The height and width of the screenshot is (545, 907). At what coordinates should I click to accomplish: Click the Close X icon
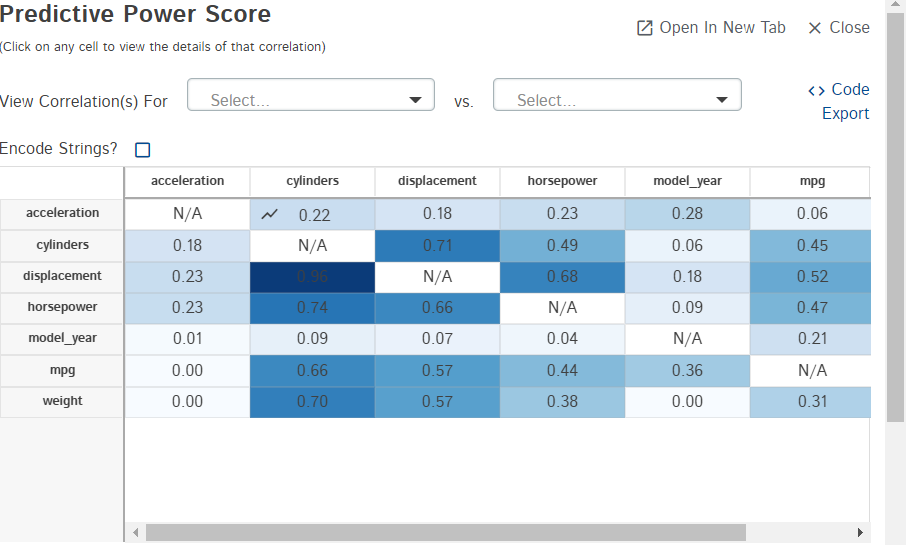tap(814, 28)
